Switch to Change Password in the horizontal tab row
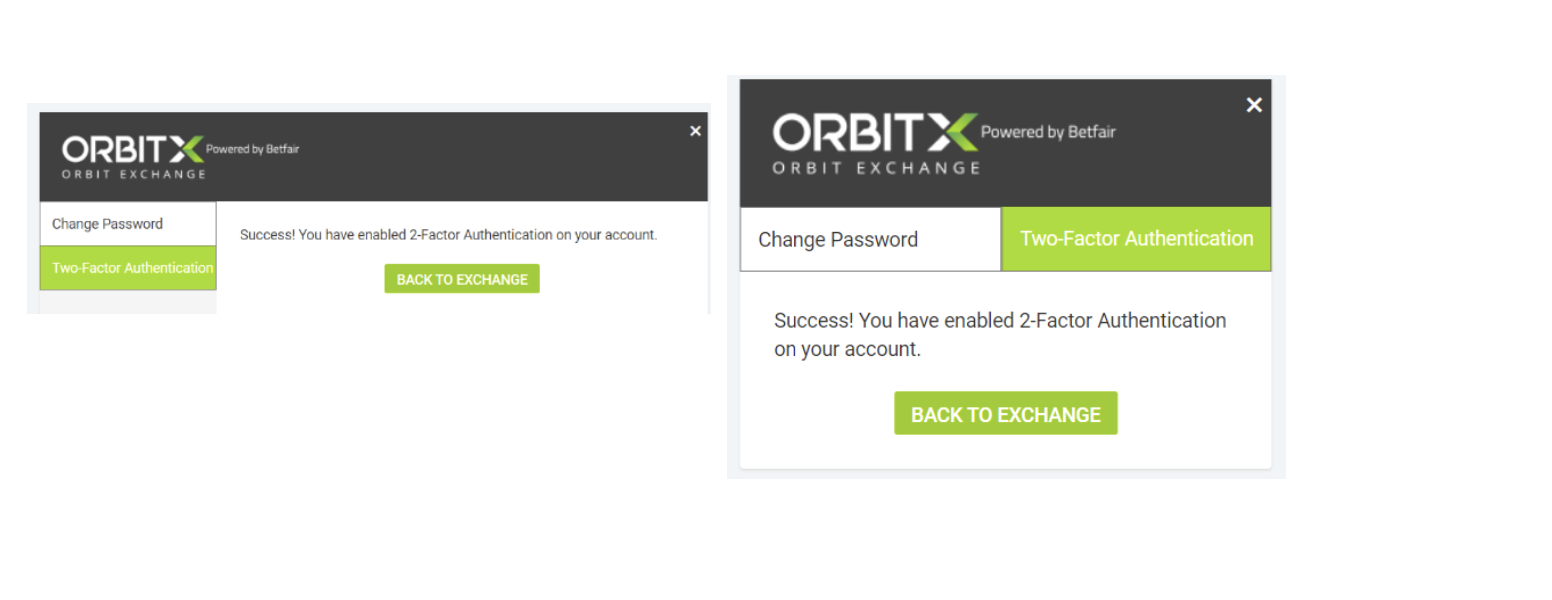The width and height of the screenshot is (1552, 600). (870, 240)
